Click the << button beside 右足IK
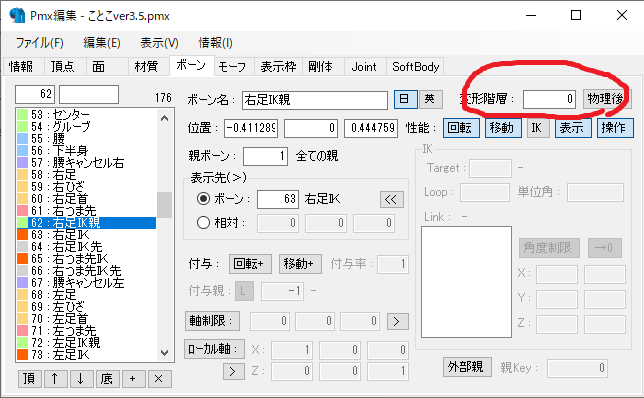Screen dimensions: 644x398 click(x=391, y=200)
